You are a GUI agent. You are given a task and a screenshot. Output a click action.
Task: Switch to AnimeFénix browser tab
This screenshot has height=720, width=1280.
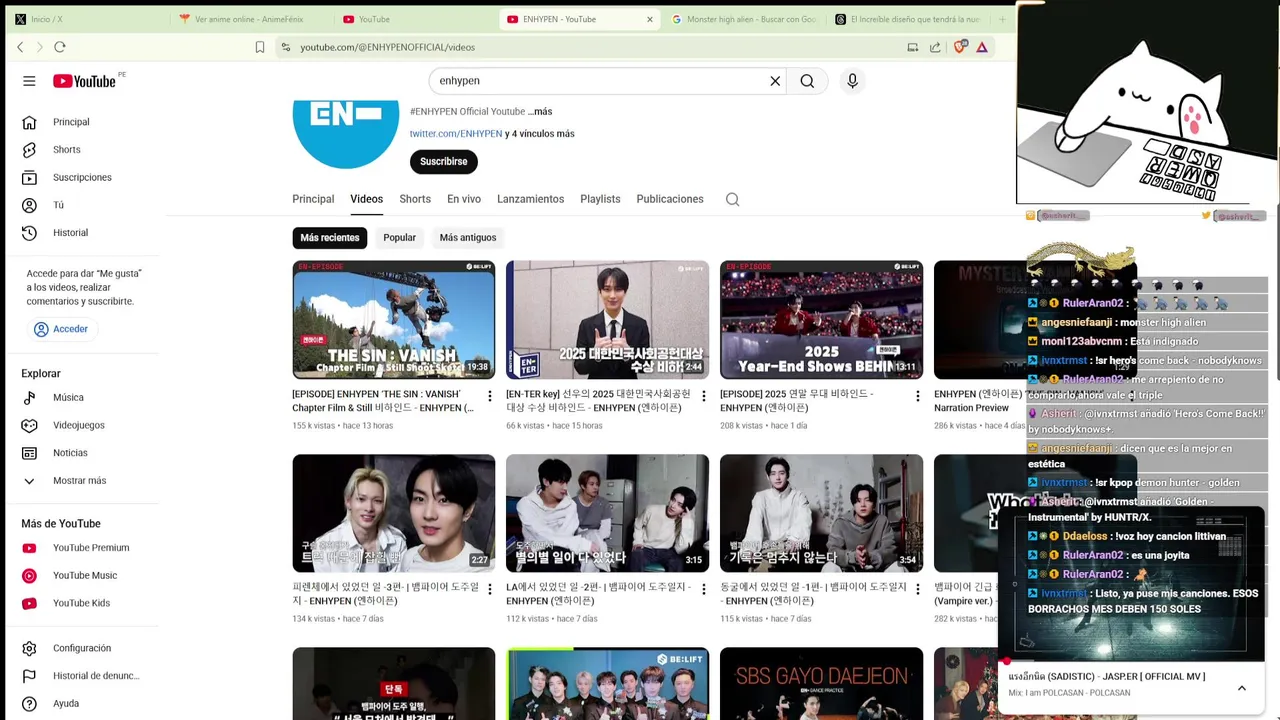point(250,19)
